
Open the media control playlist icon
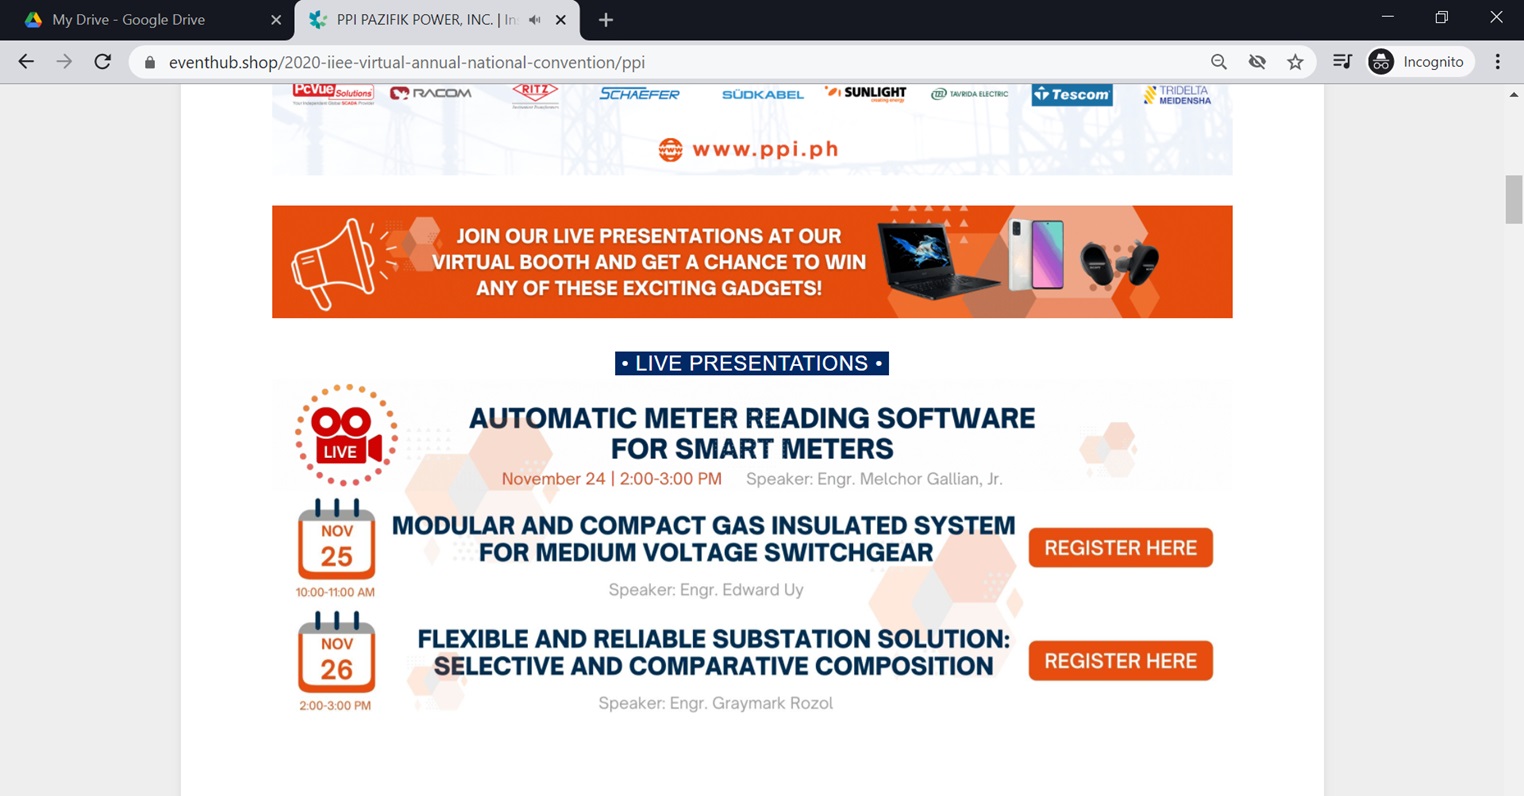click(x=1342, y=62)
